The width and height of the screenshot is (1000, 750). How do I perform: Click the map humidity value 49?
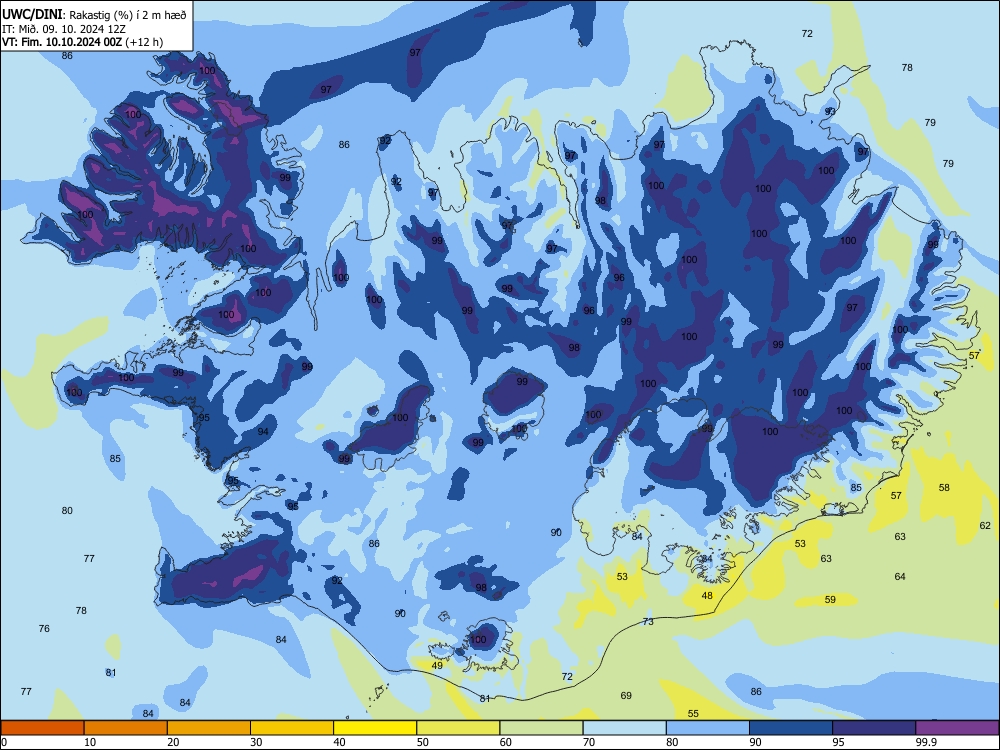click(x=437, y=665)
